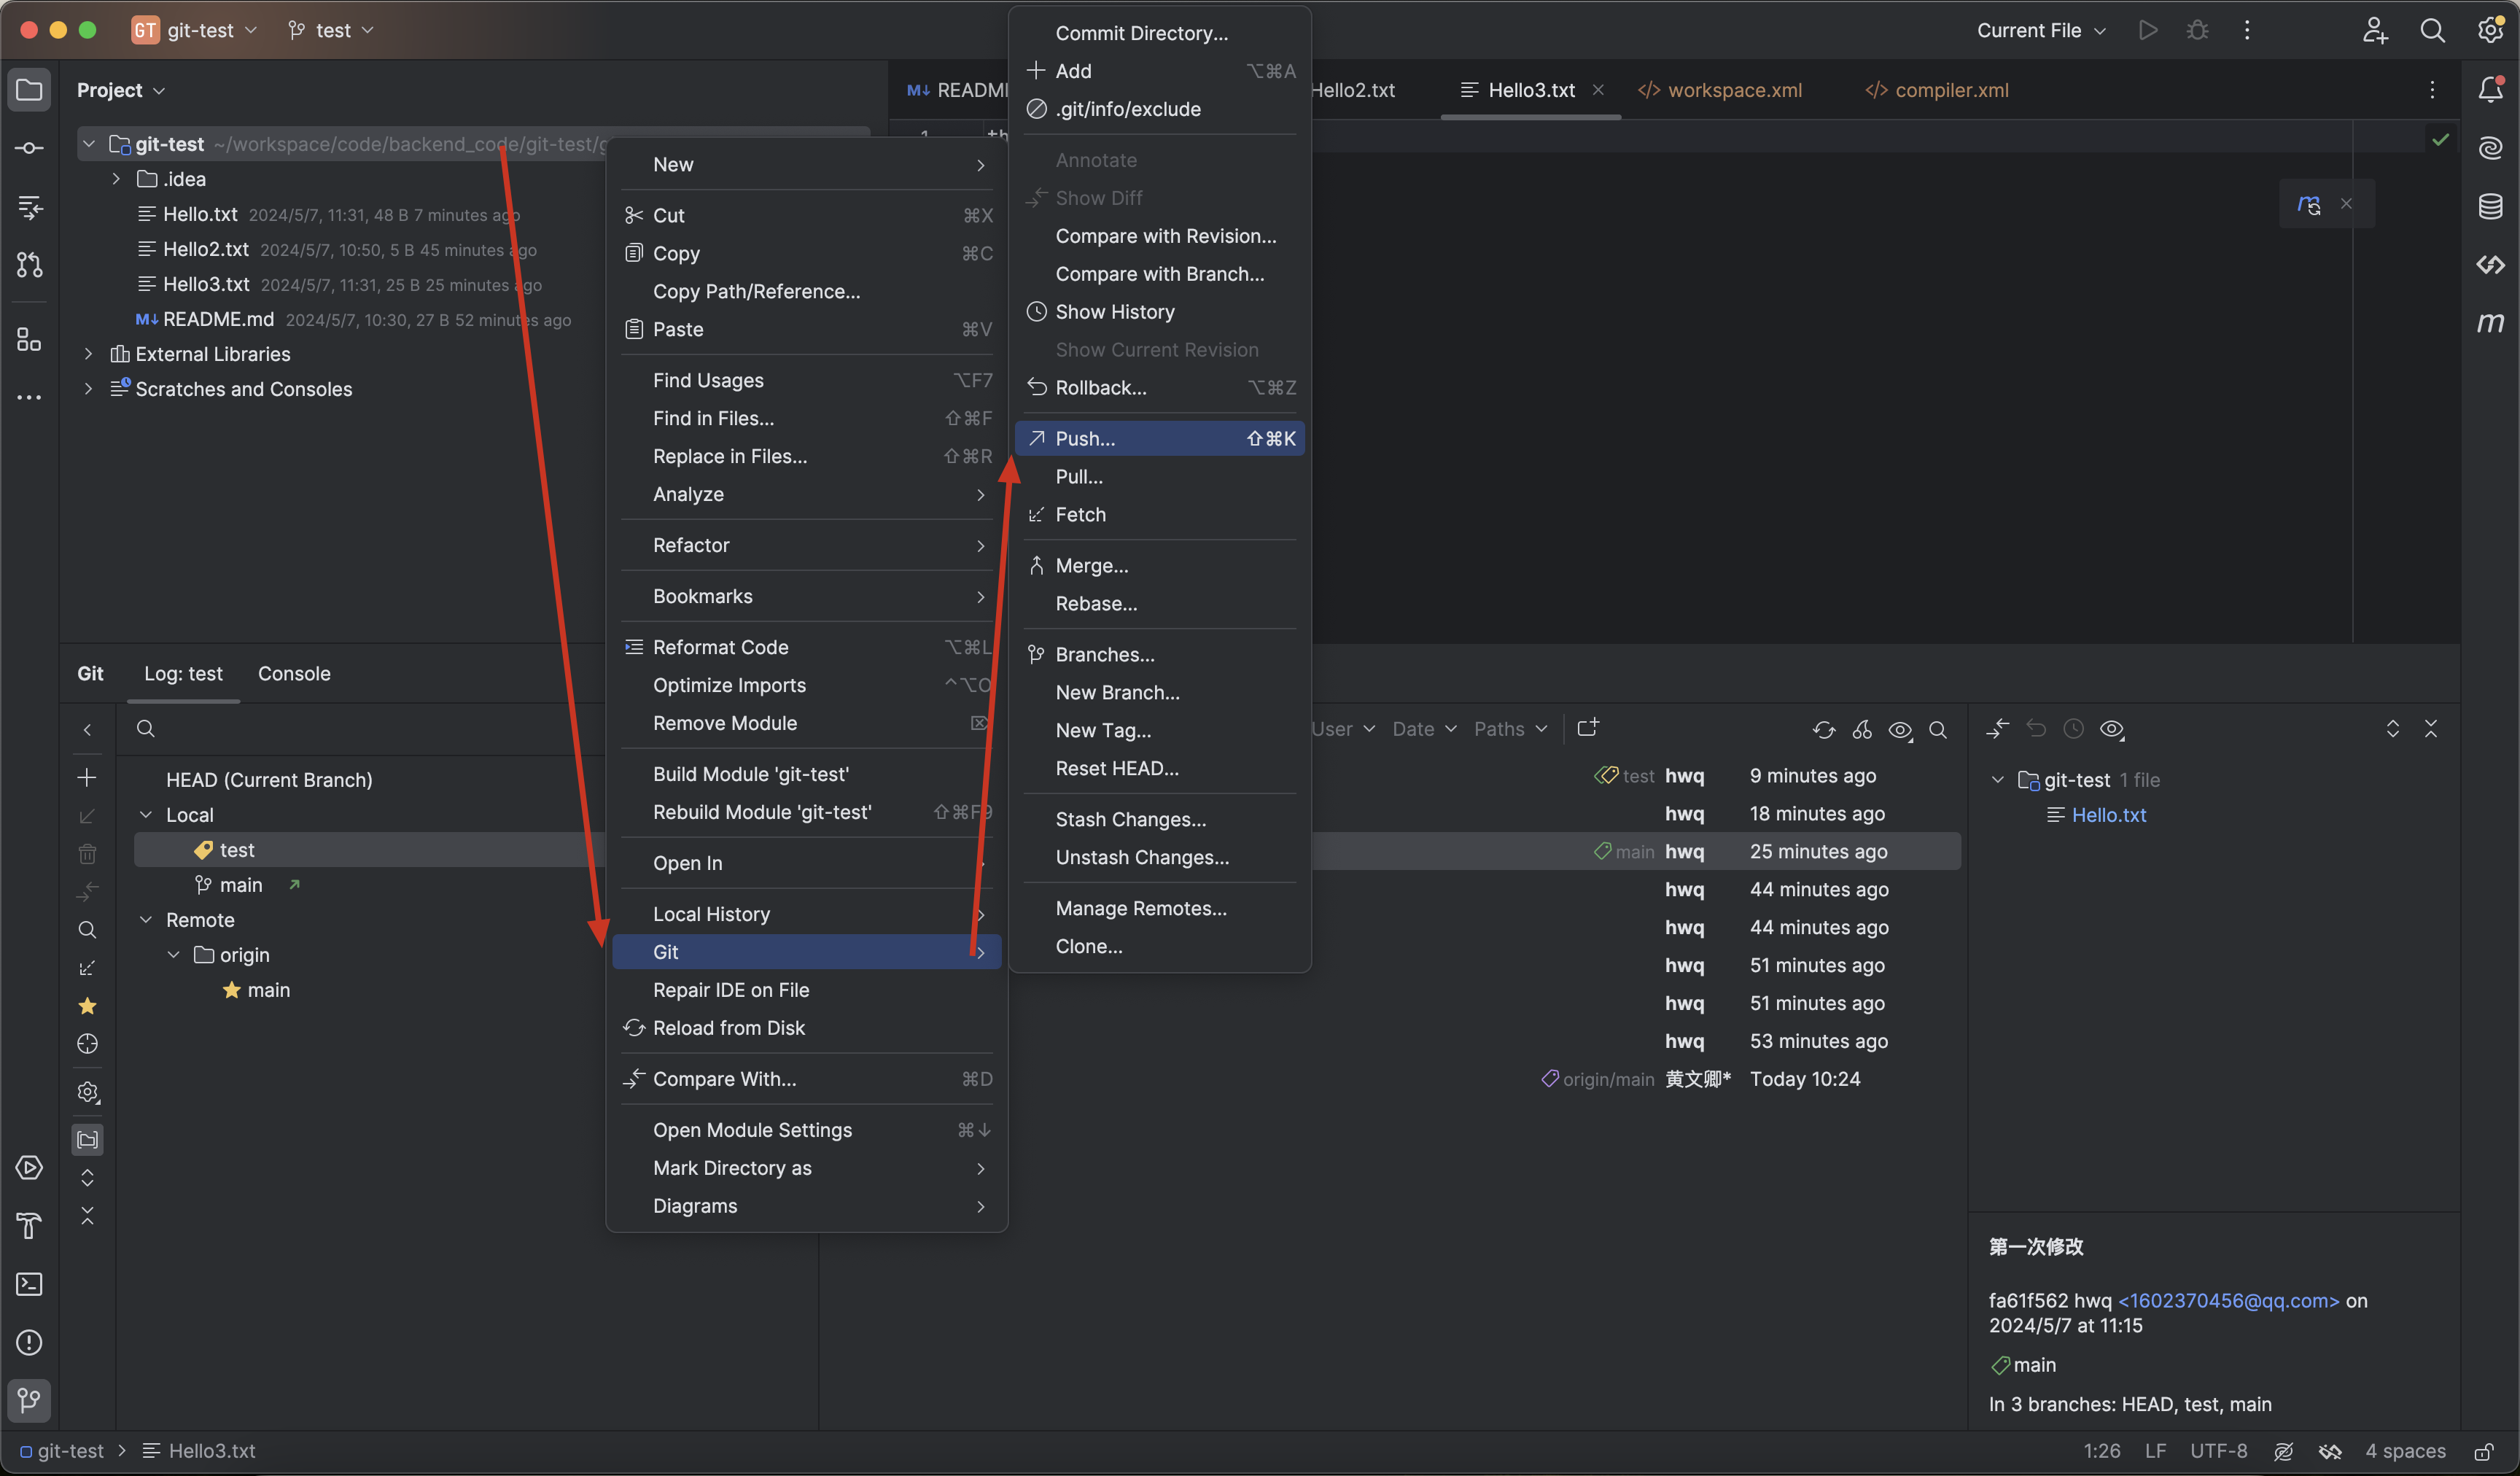Select Push... in the Git submenu

pyautogui.click(x=1085, y=439)
